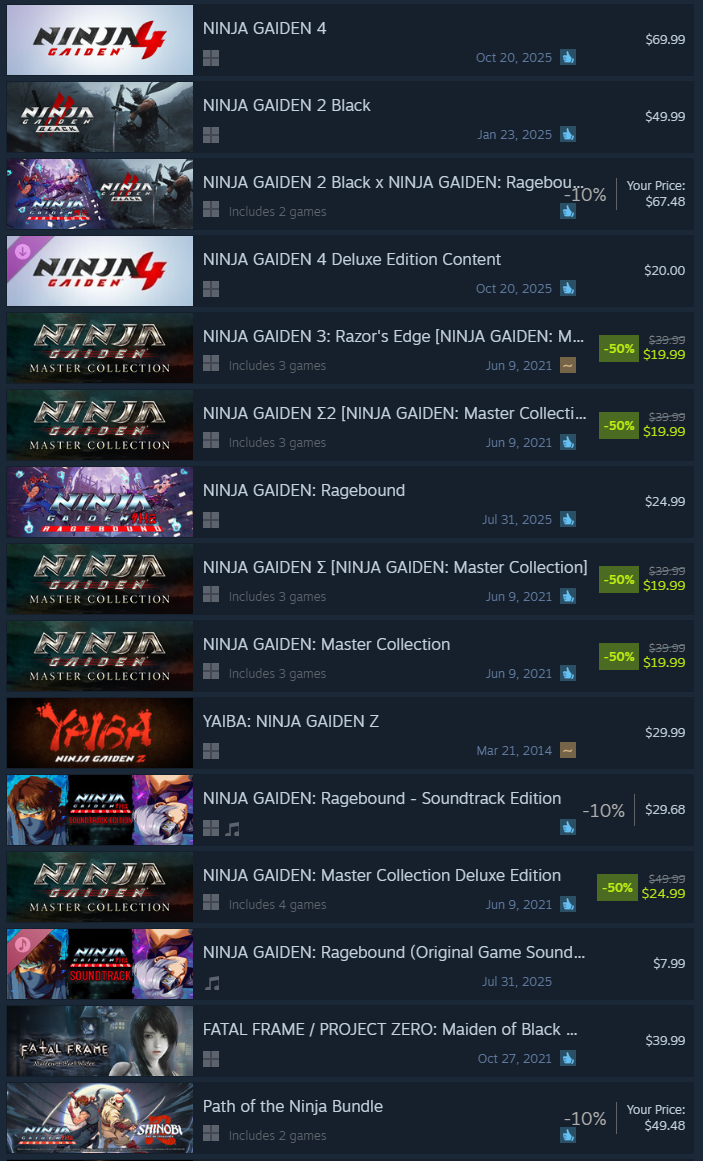Open the NINJA GAIDEN 2 Black title link
Viewport: 703px width, 1161px height.
pos(287,105)
